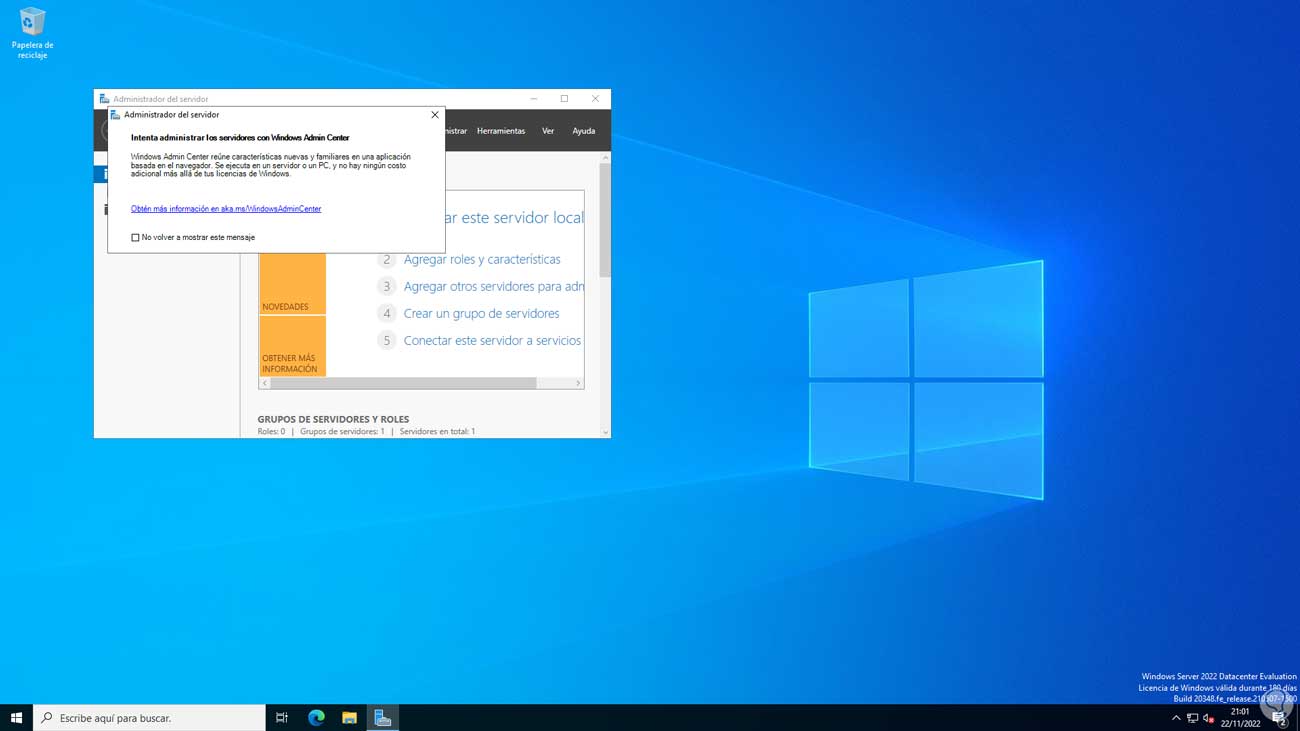Screen dimensions: 1300x731
Task: Click the Server Manager main window title icon
Action: click(104, 99)
